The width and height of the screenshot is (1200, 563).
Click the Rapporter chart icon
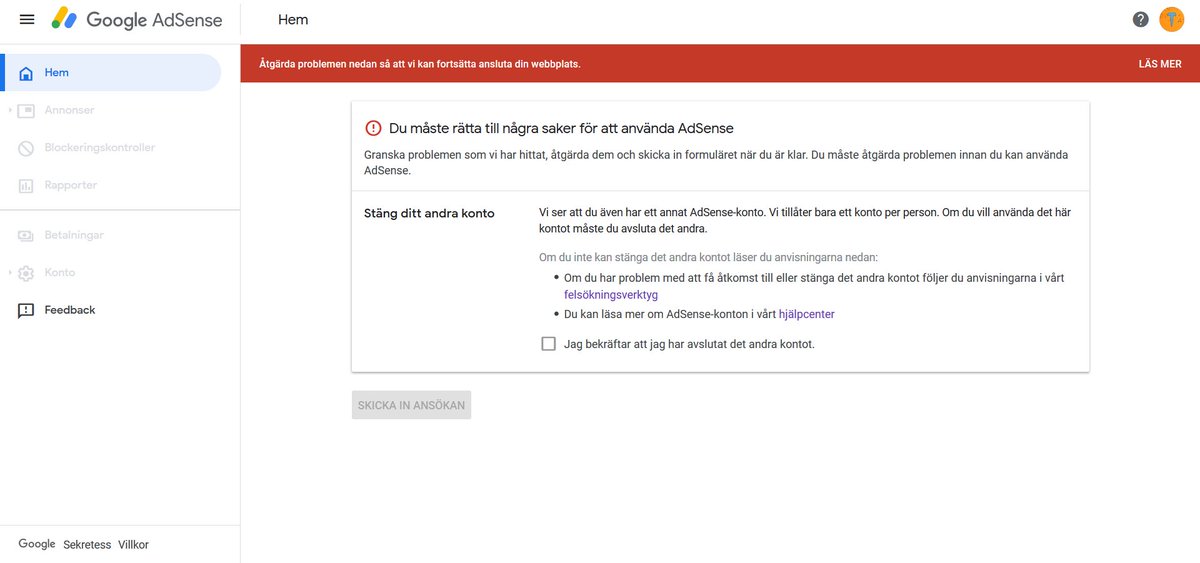tap(26, 185)
